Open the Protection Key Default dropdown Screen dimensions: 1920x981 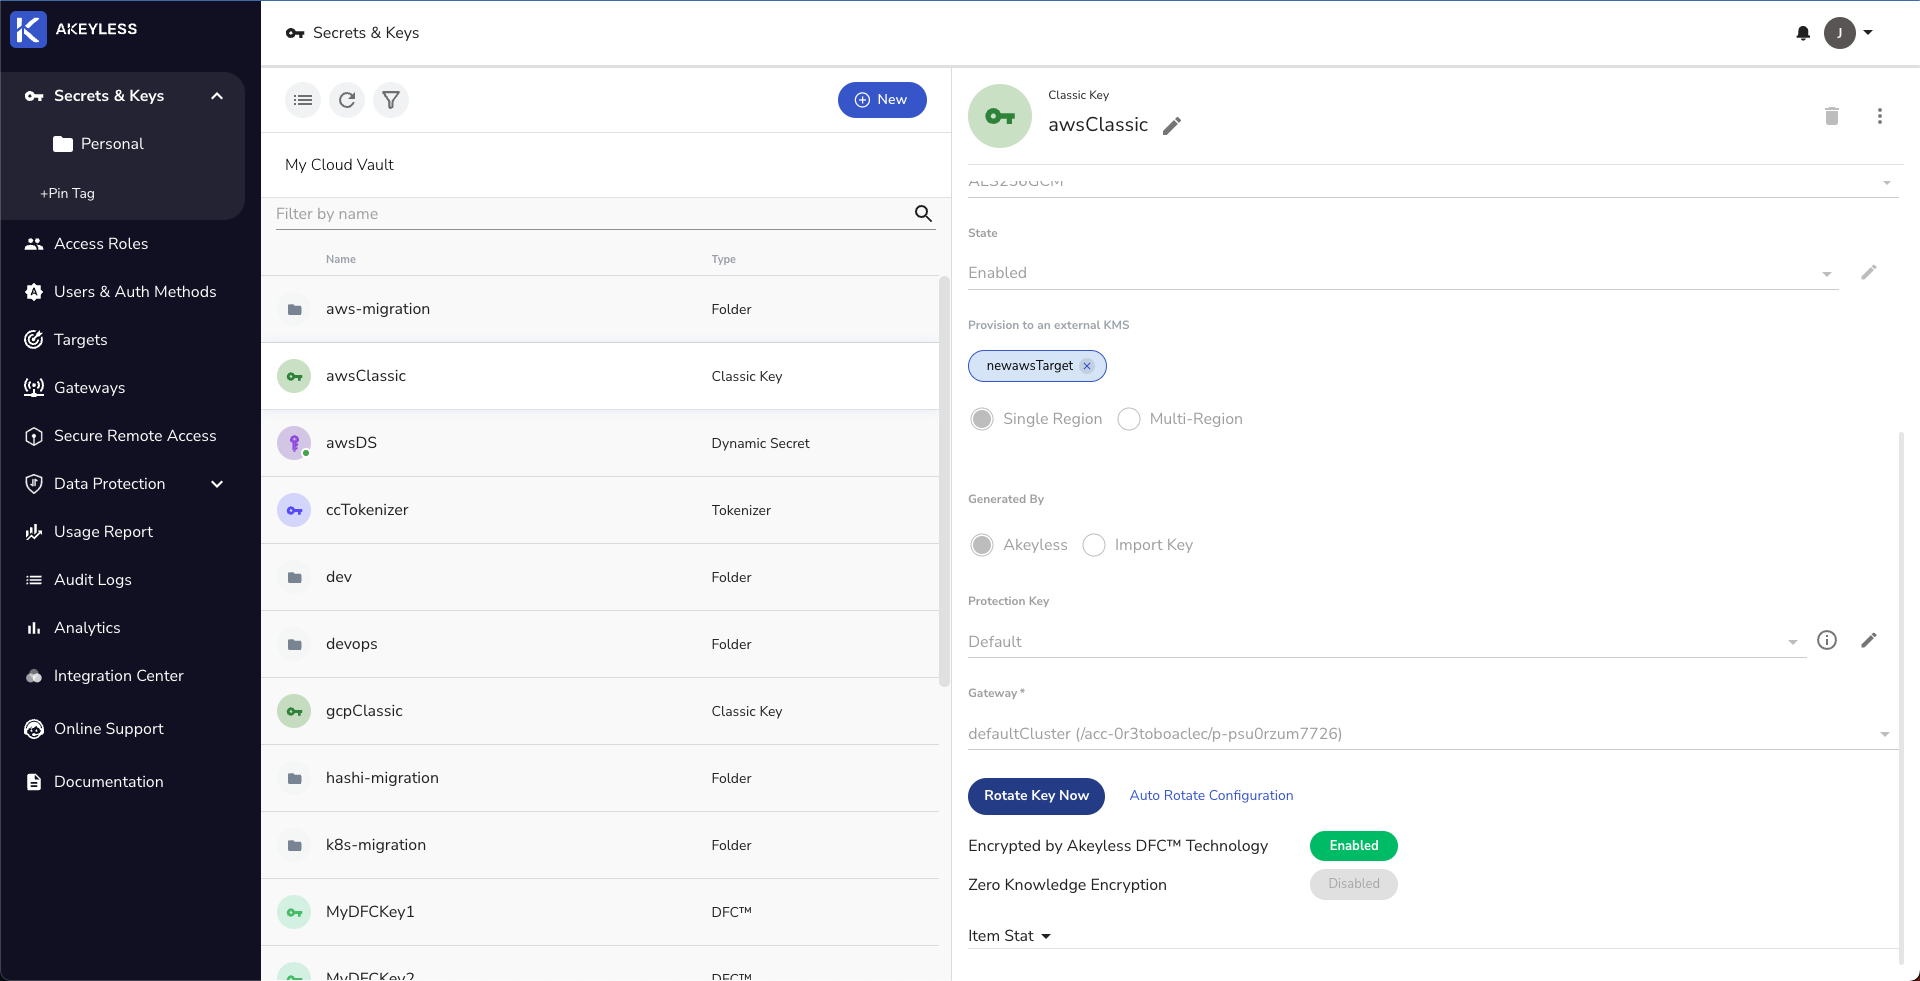pyautogui.click(x=1386, y=642)
